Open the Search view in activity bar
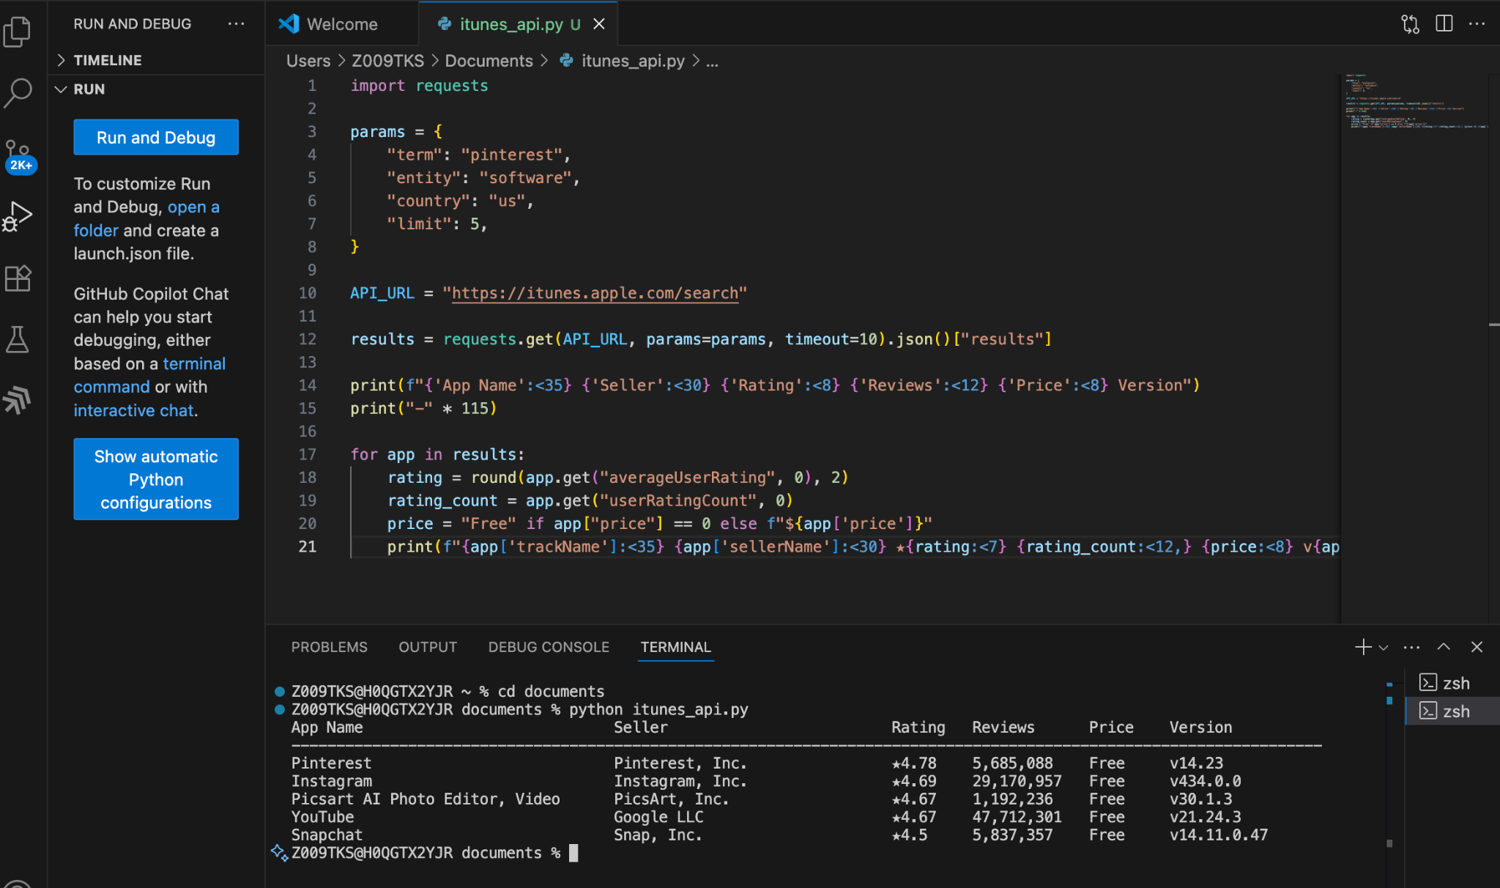The width and height of the screenshot is (1500, 888). pos(18,93)
